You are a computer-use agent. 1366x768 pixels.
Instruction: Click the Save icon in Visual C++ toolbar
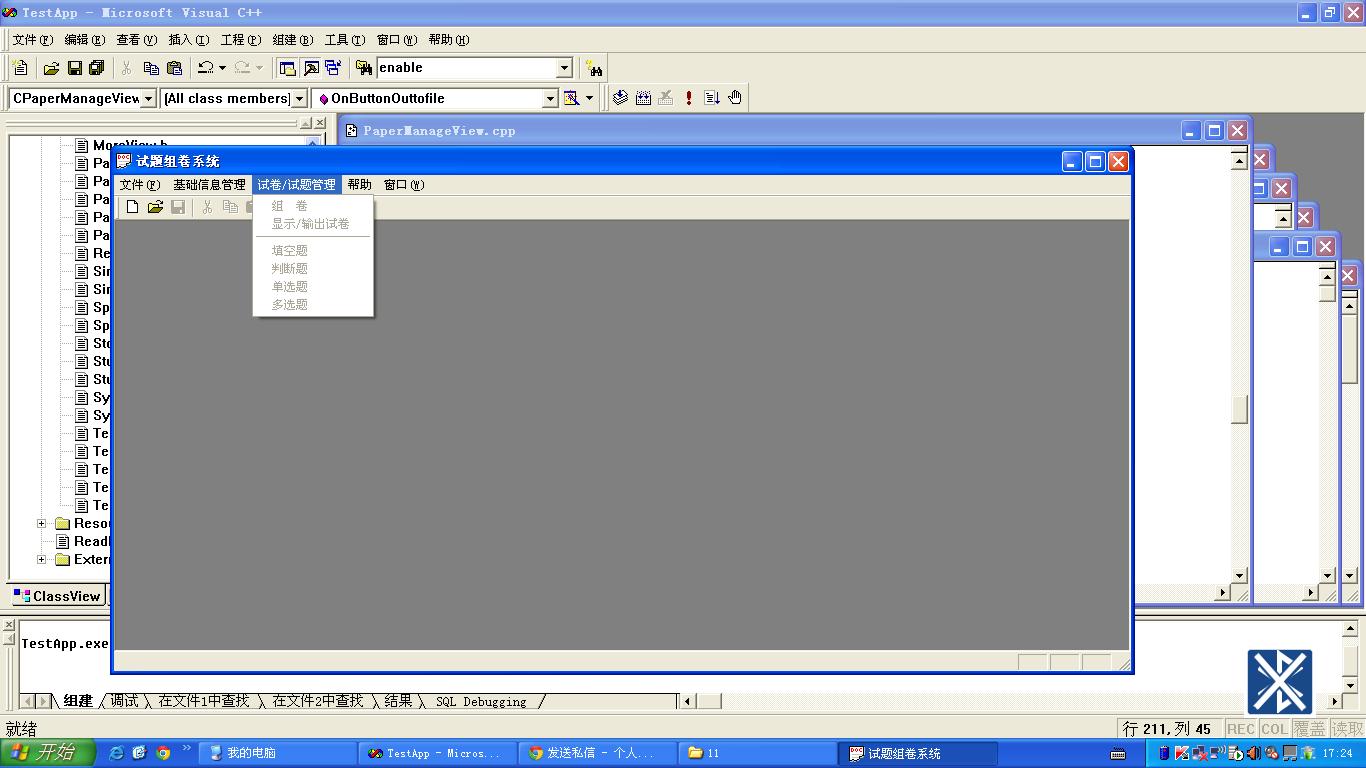pyautogui.click(x=74, y=68)
